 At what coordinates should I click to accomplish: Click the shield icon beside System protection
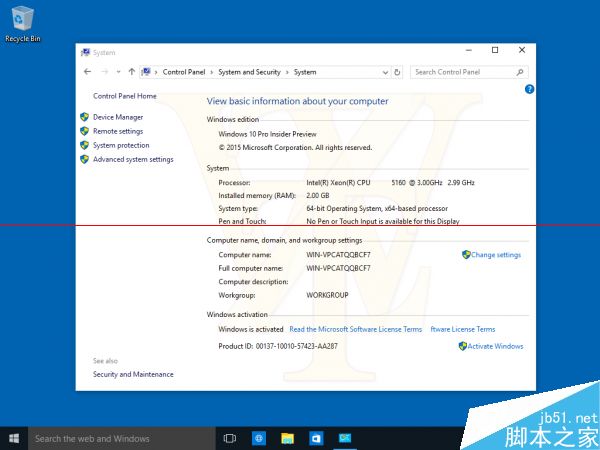coord(85,145)
